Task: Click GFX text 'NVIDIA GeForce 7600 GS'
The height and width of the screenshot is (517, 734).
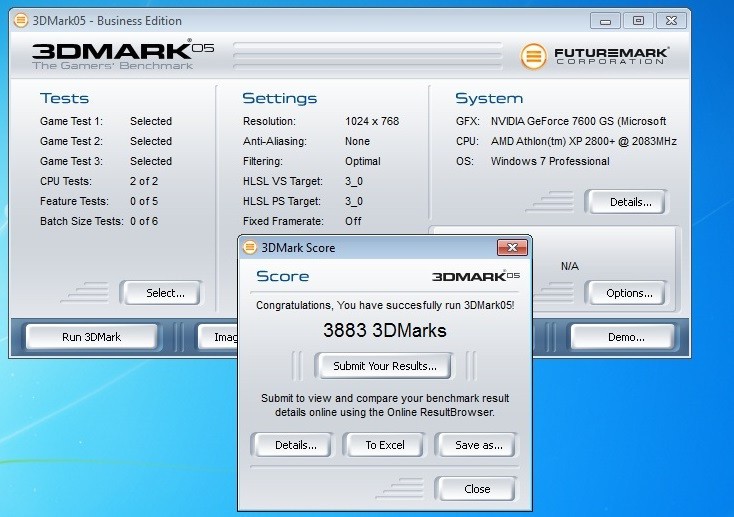Action: coord(552,121)
